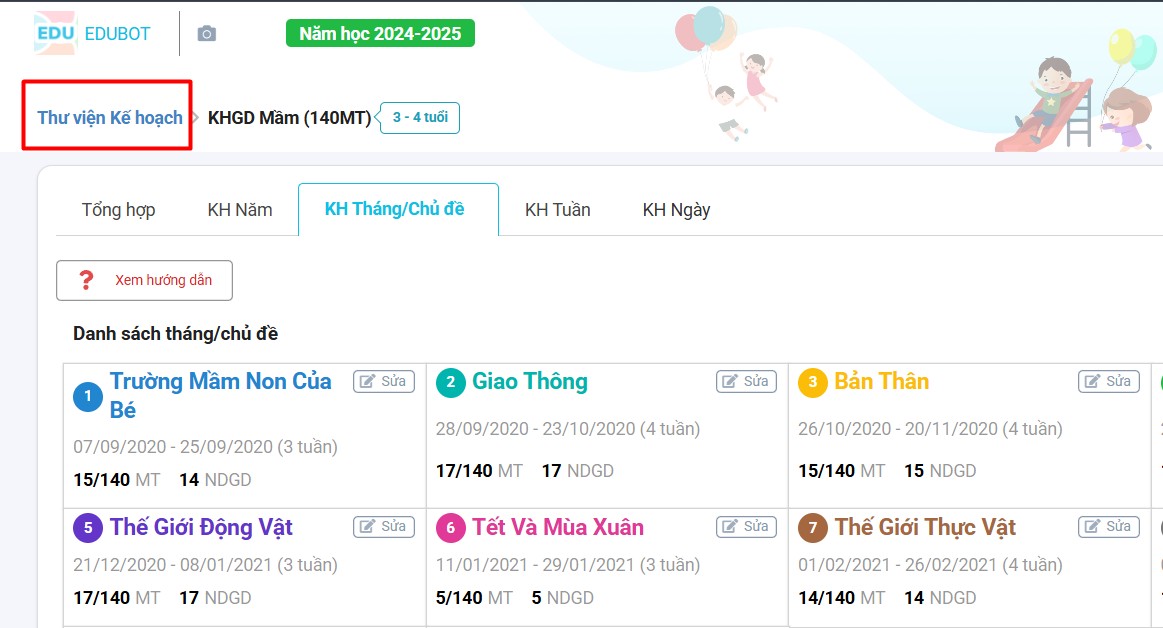This screenshot has height=628, width=1163.
Task: Switch to the KH Tuần tab
Action: coord(558,210)
